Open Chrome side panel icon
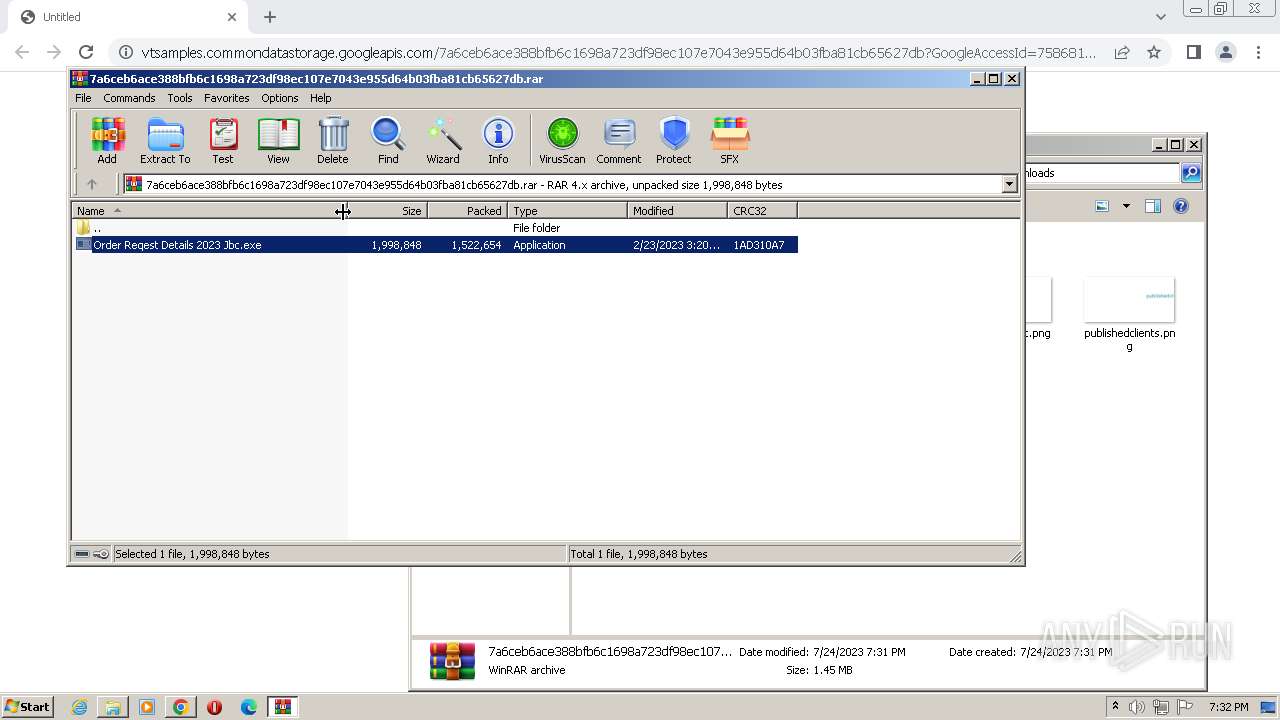Image resolution: width=1280 pixels, height=720 pixels. tap(1193, 52)
